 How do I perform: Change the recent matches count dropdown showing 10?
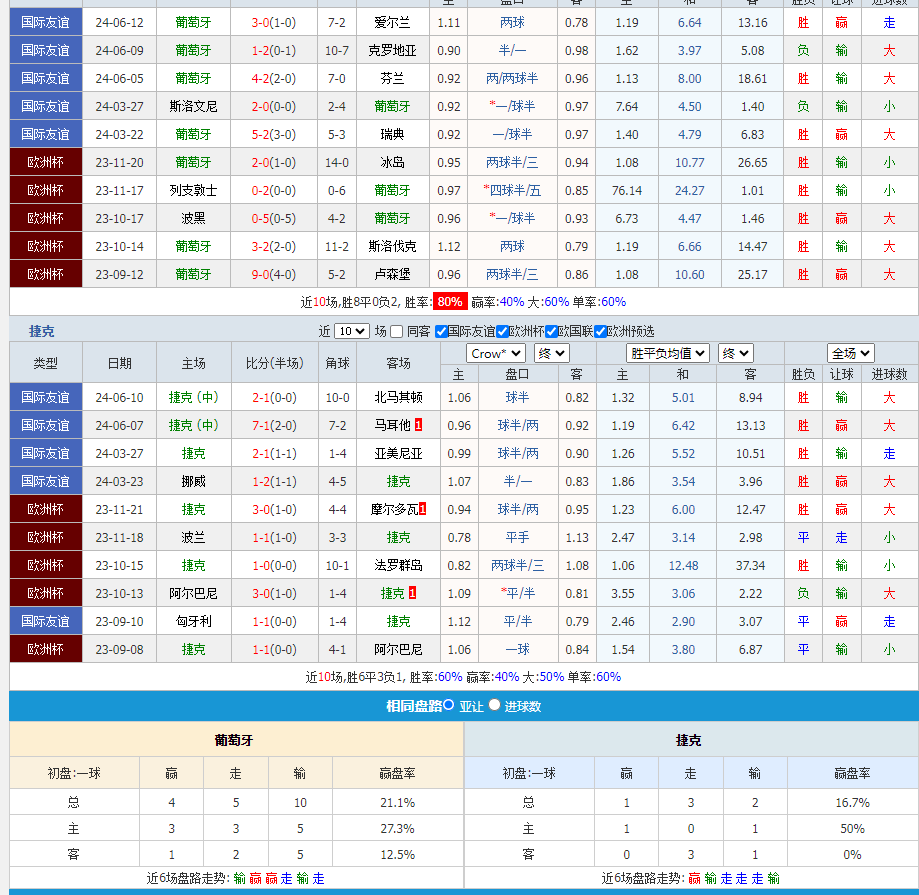[351, 332]
